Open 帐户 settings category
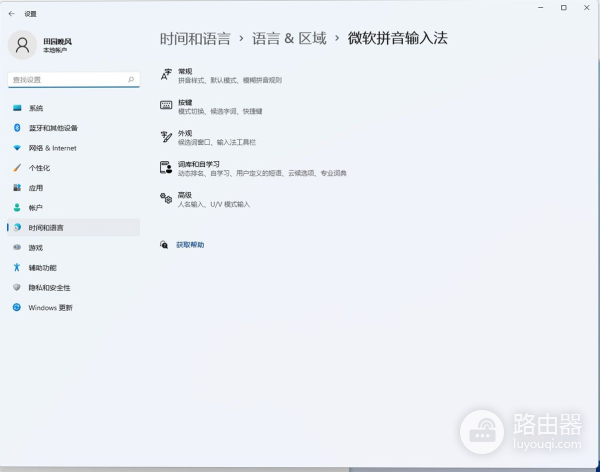This screenshot has height=472, width=600. (x=73, y=207)
